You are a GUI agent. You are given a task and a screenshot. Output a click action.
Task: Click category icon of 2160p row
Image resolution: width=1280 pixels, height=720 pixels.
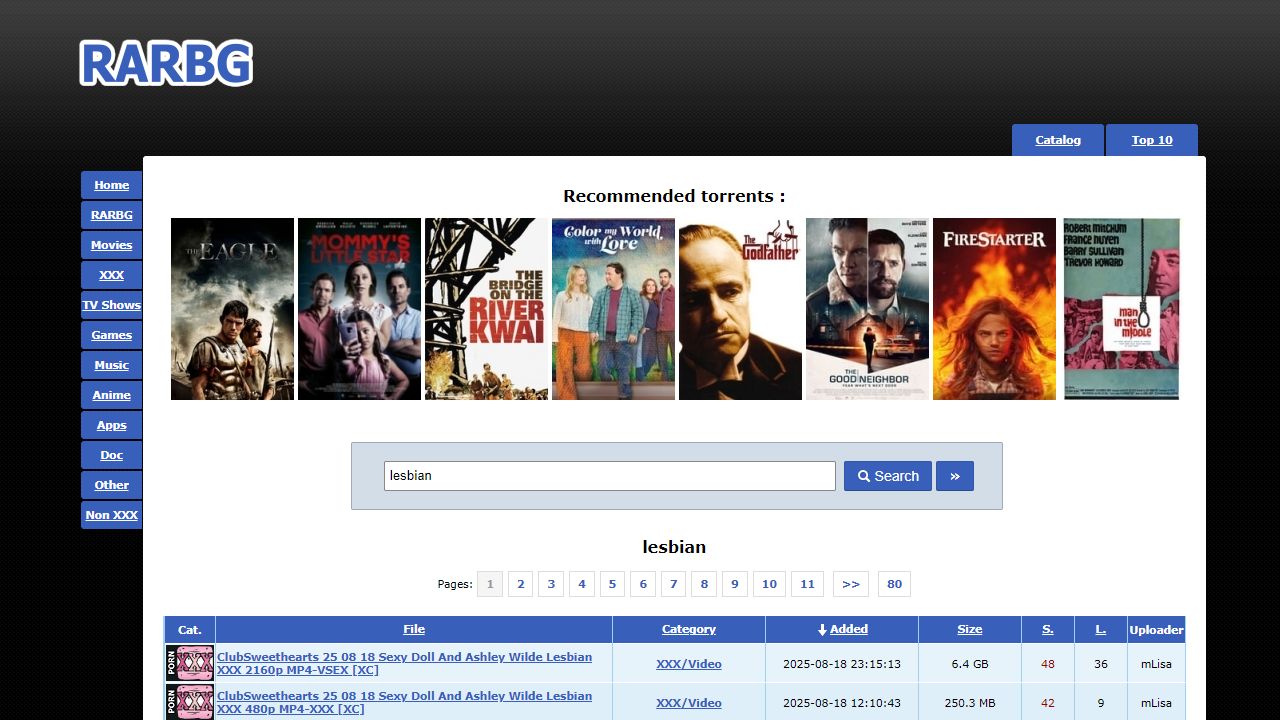point(190,664)
